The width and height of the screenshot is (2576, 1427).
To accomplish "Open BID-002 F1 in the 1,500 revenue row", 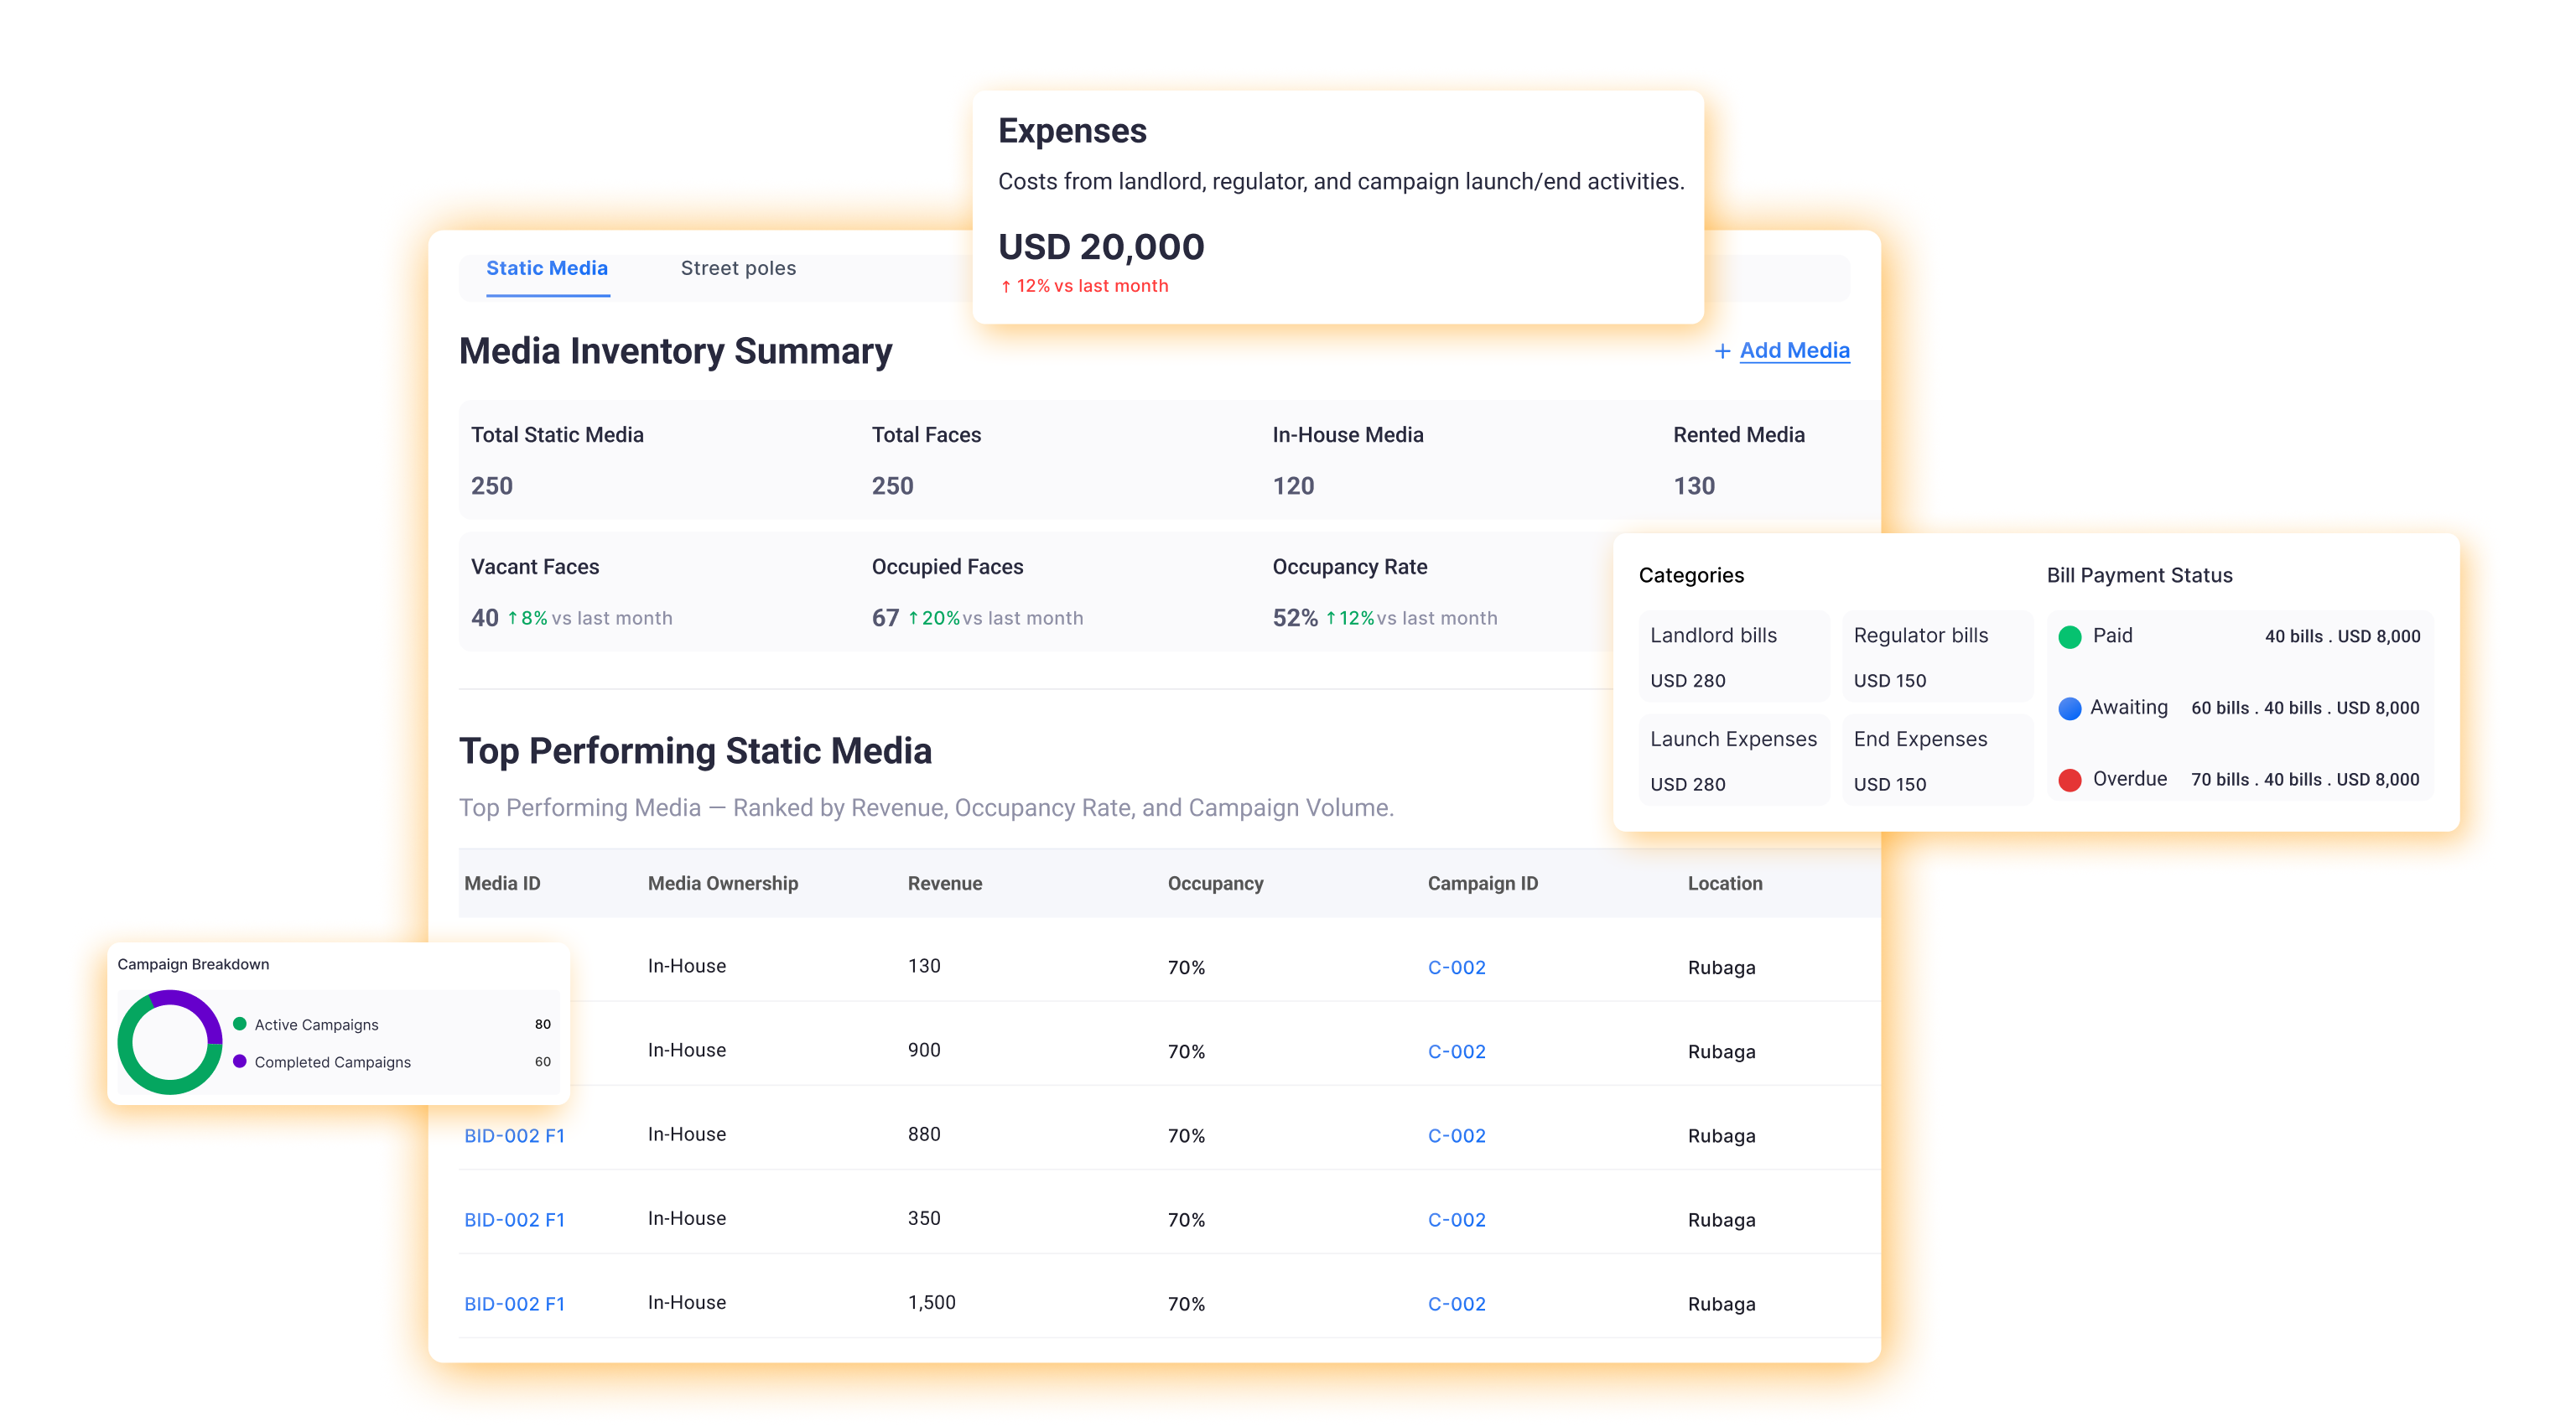I will [x=514, y=1304].
